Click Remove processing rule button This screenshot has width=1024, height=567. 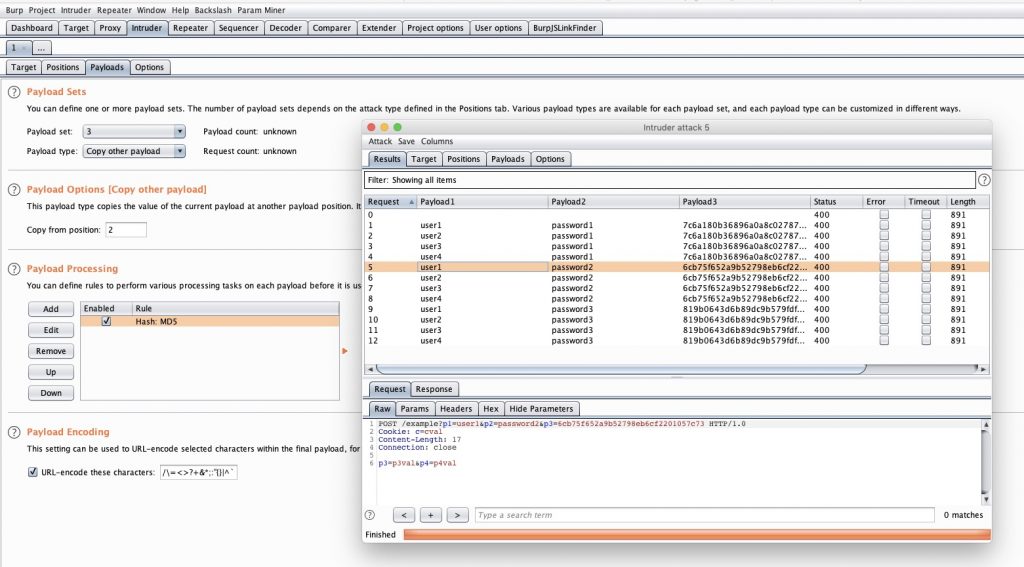51,351
